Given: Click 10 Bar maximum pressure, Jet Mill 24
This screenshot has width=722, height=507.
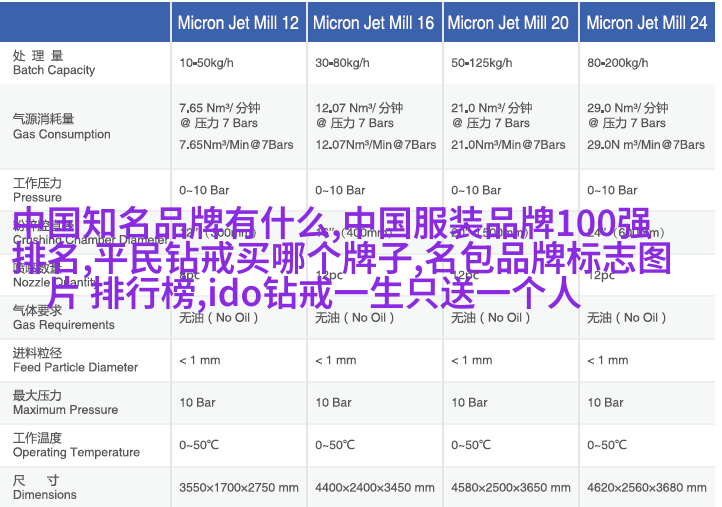Looking at the screenshot, I should click(x=606, y=402).
